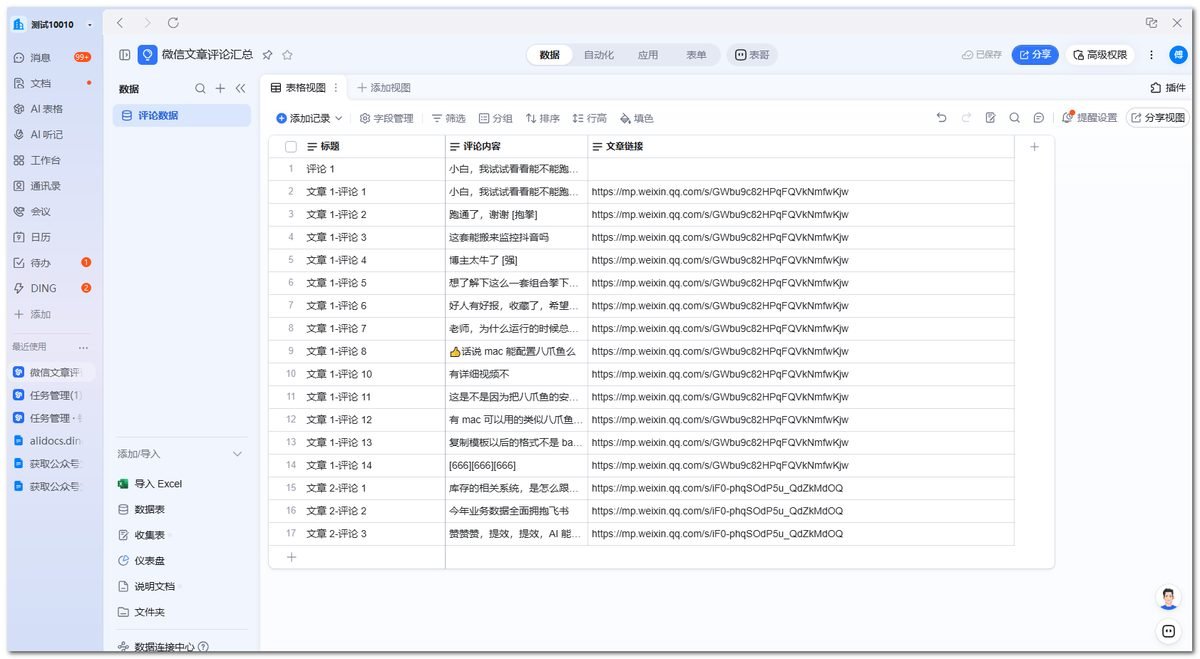The width and height of the screenshot is (1200, 659).
Task: Open the comments icon in the table toolbar
Action: point(1039,118)
